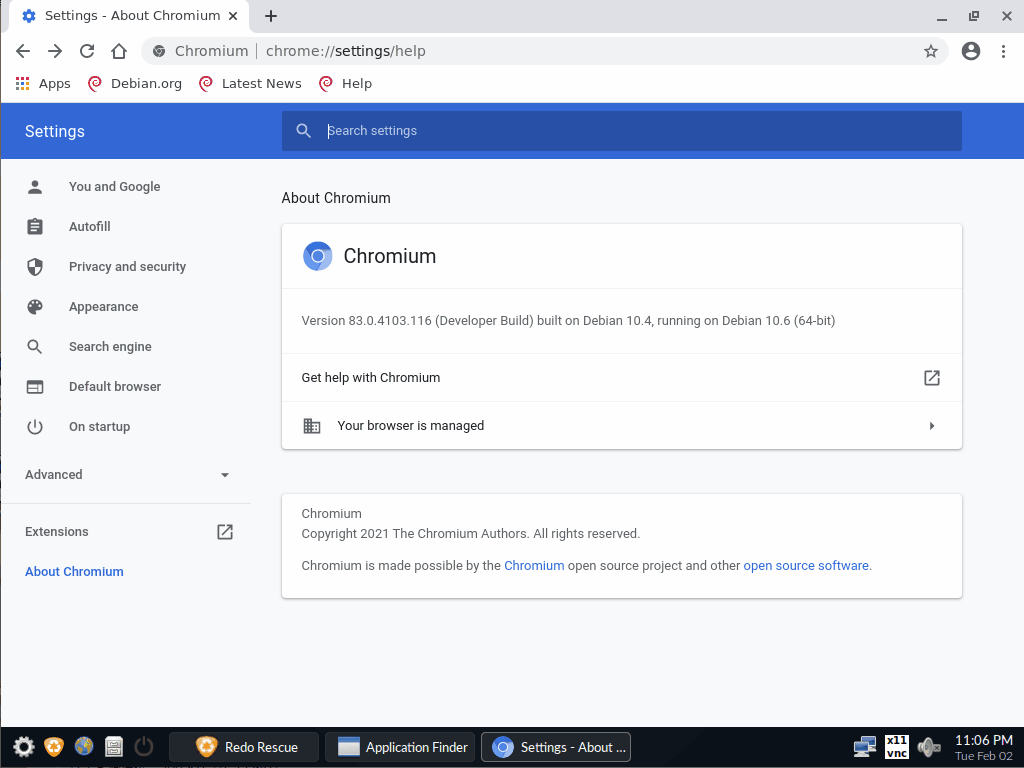This screenshot has height=768, width=1024.
Task: Click the Extensions external-link icon
Action: coord(225,532)
